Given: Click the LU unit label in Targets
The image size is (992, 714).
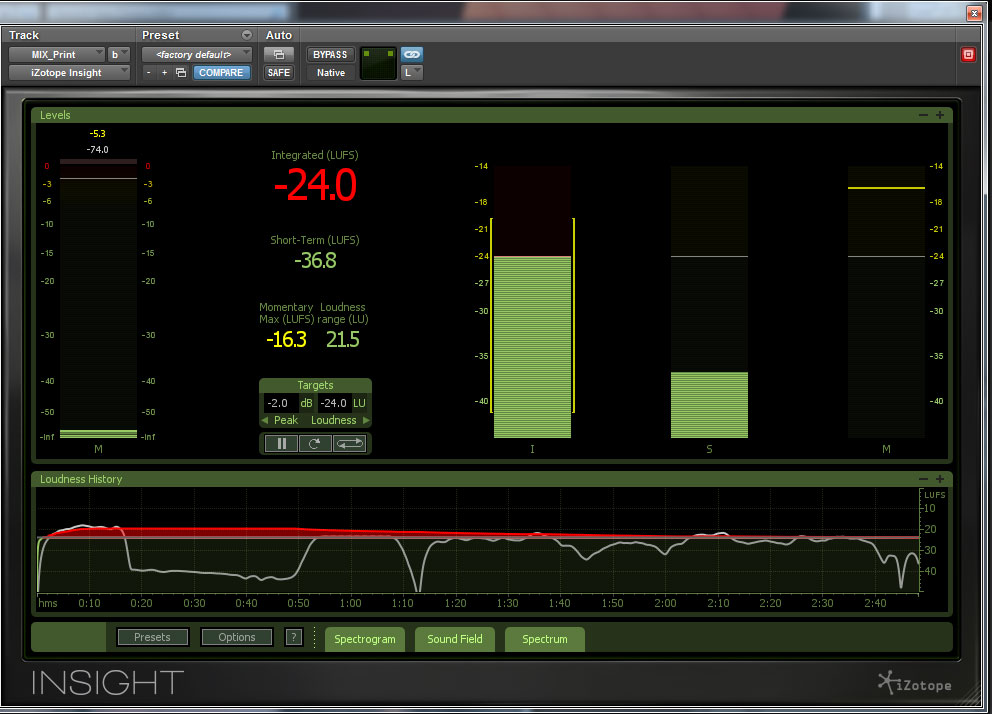Looking at the screenshot, I should click(359, 403).
